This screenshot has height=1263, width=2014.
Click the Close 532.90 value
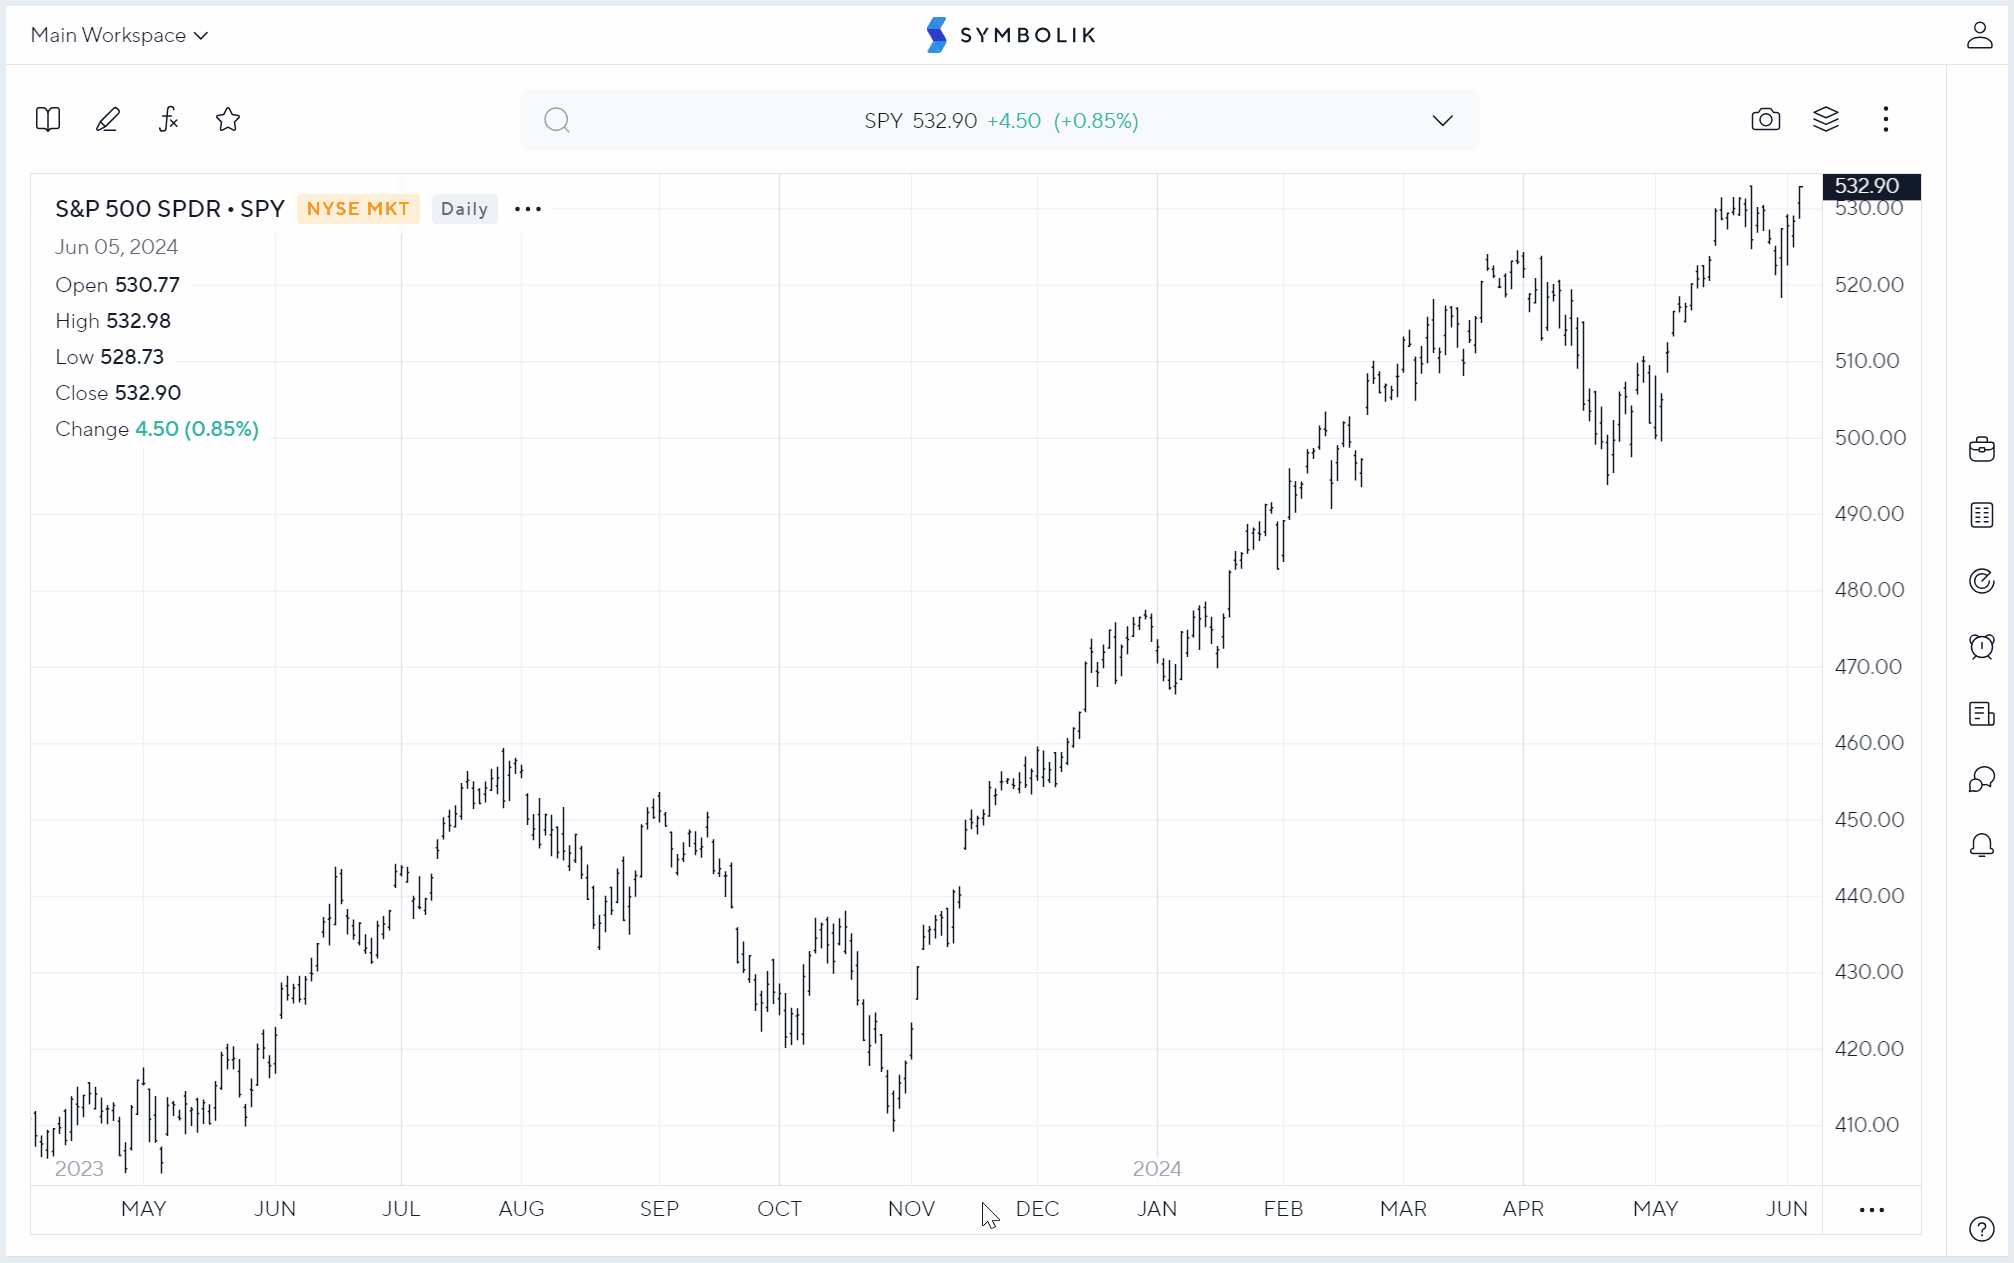(148, 393)
